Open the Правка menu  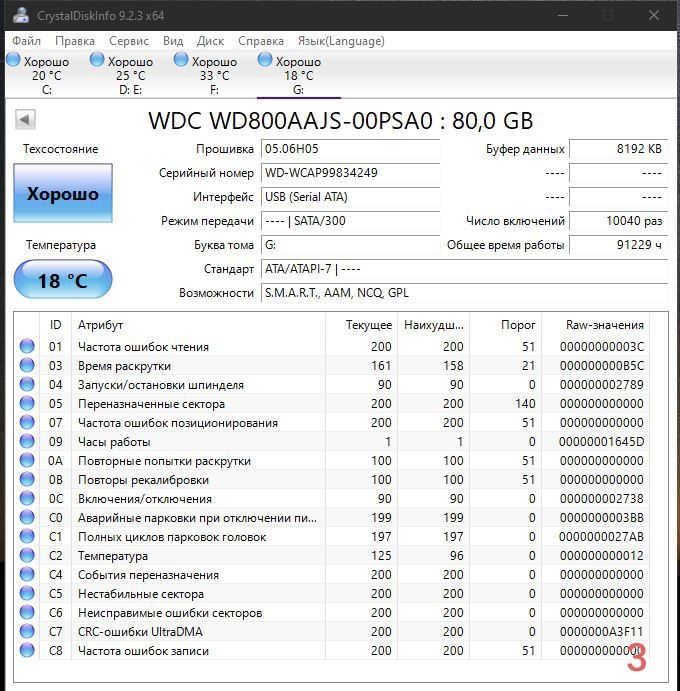(x=74, y=41)
